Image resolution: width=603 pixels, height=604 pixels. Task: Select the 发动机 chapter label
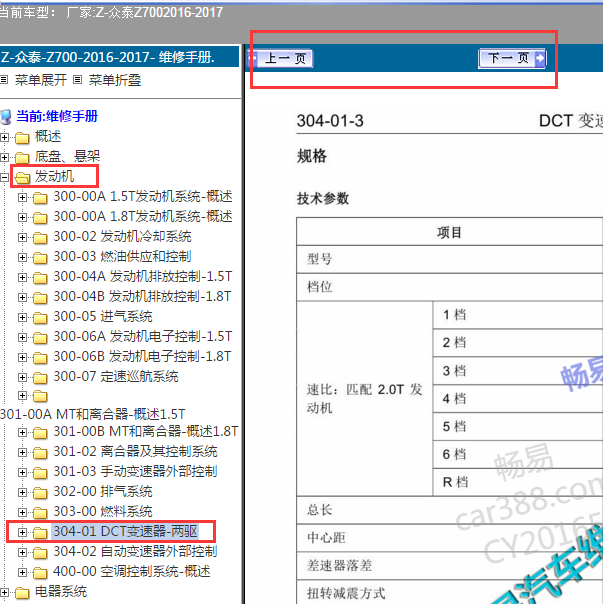(x=54, y=176)
